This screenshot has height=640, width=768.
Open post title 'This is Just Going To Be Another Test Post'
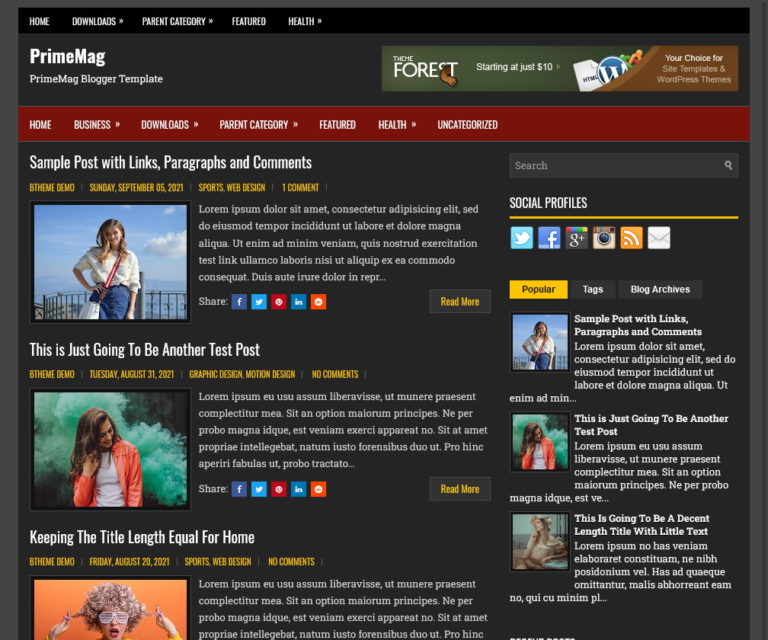pos(144,350)
